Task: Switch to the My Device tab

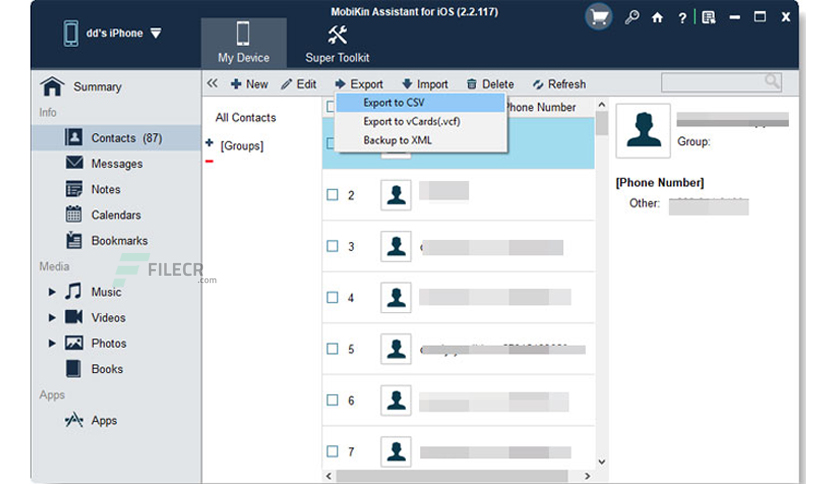Action: (x=244, y=43)
